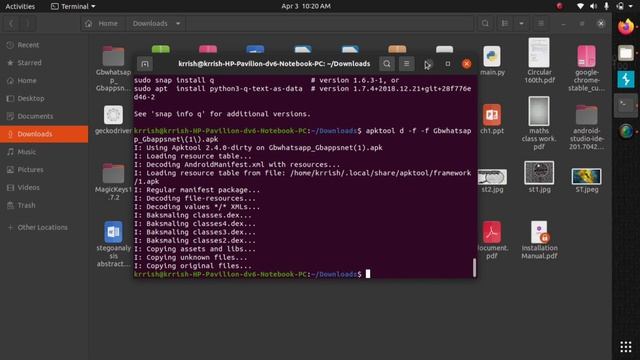This screenshot has width=640, height=360.
Task: Select MagicKeys folder icon
Action: (113, 173)
